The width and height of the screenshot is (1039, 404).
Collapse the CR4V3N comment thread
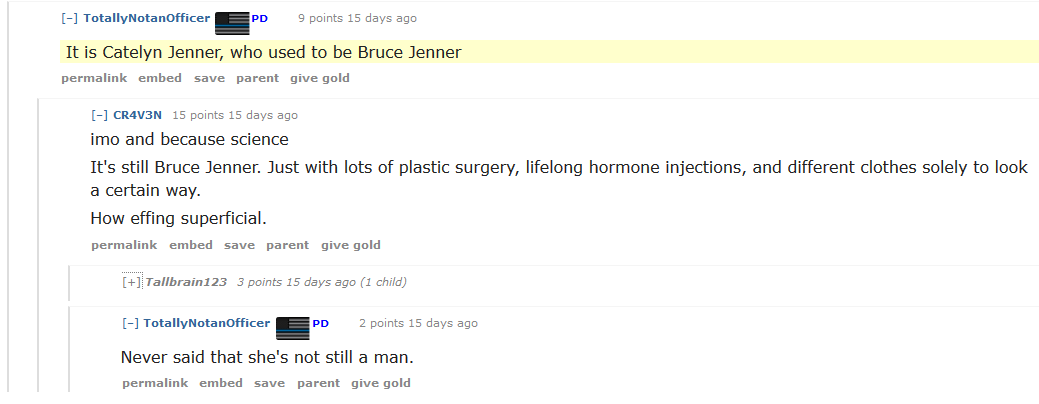(x=99, y=116)
